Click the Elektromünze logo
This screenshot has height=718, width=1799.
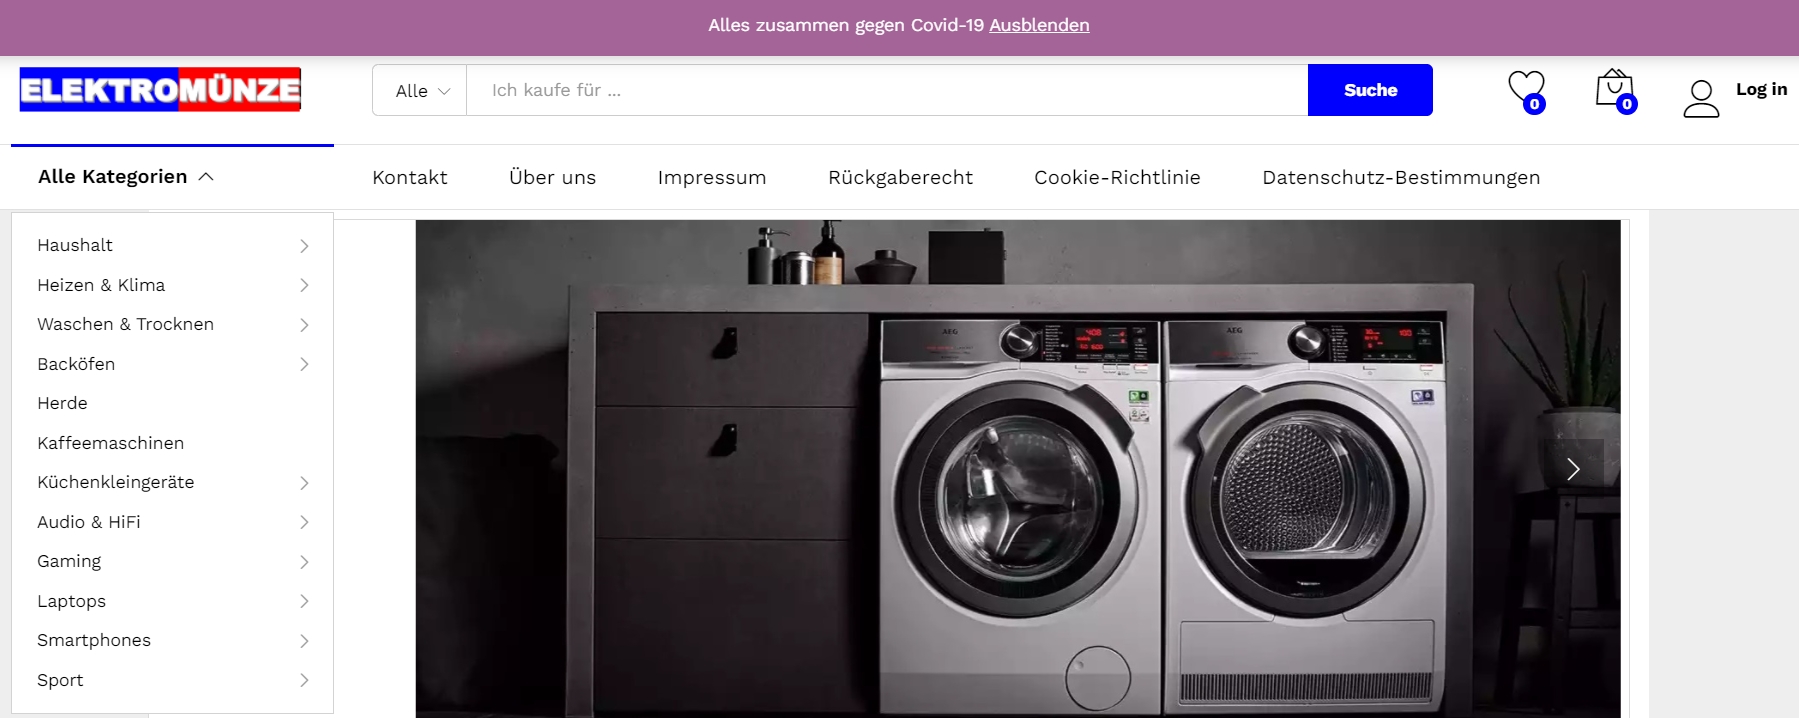point(160,89)
